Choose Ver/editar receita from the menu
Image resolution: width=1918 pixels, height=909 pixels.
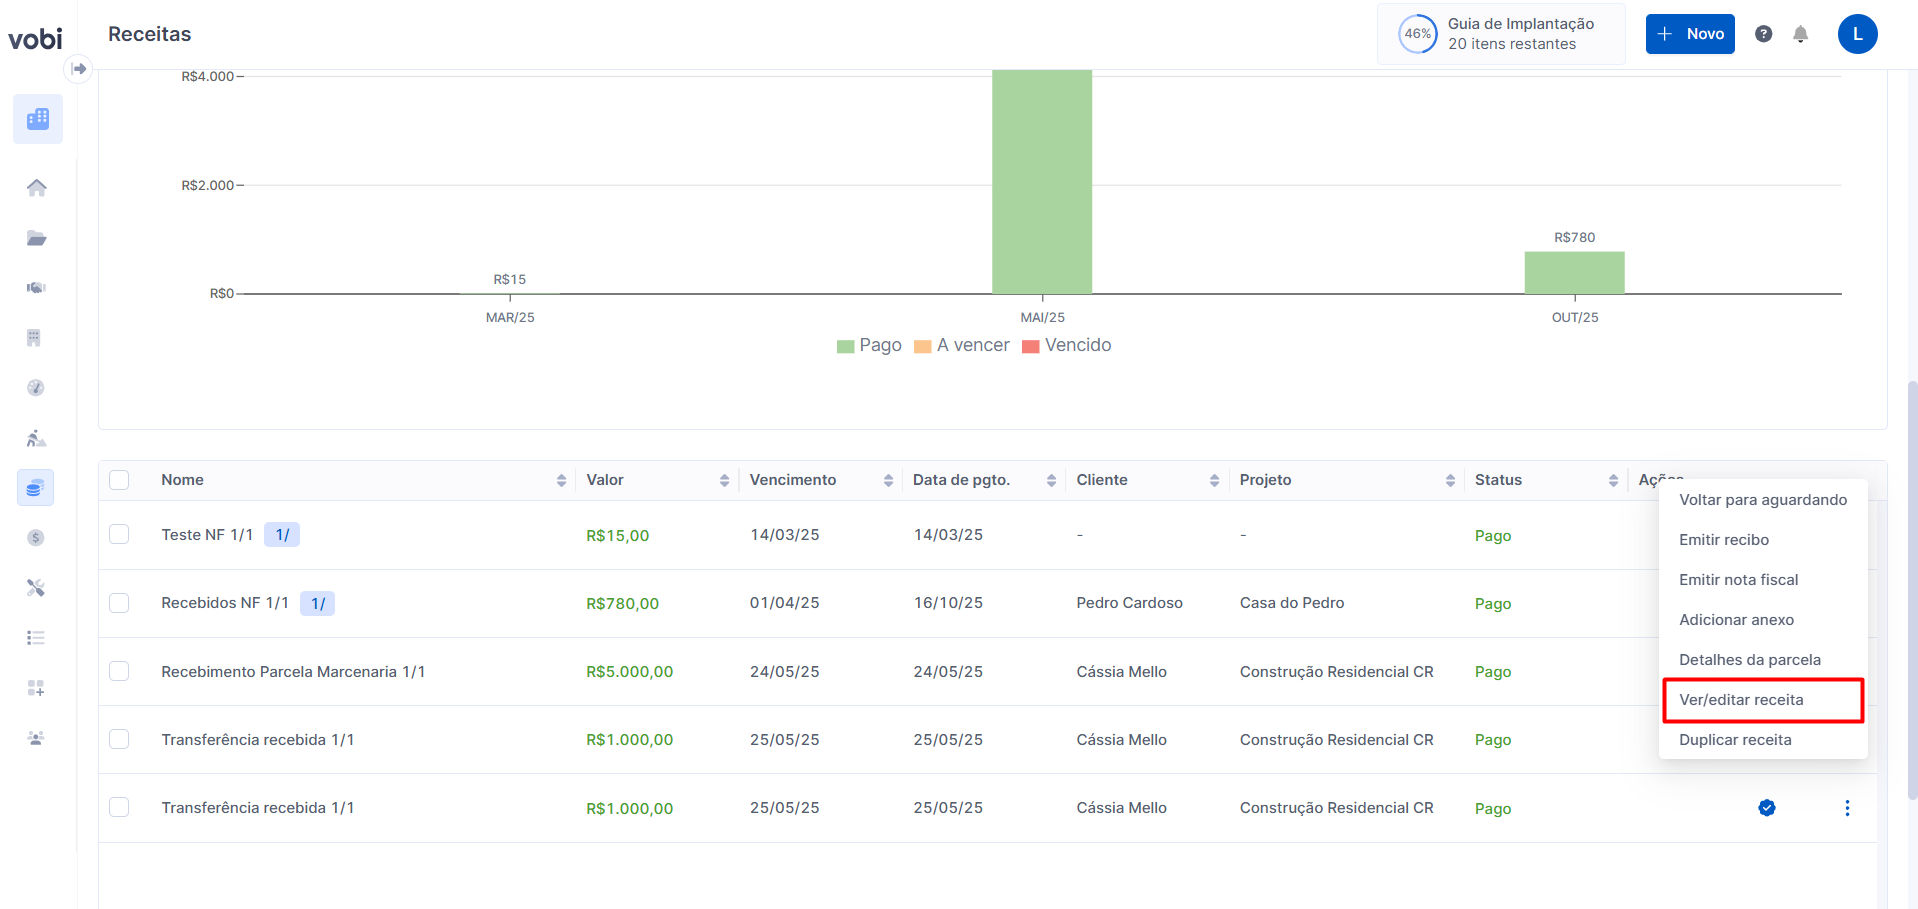pyautogui.click(x=1741, y=700)
